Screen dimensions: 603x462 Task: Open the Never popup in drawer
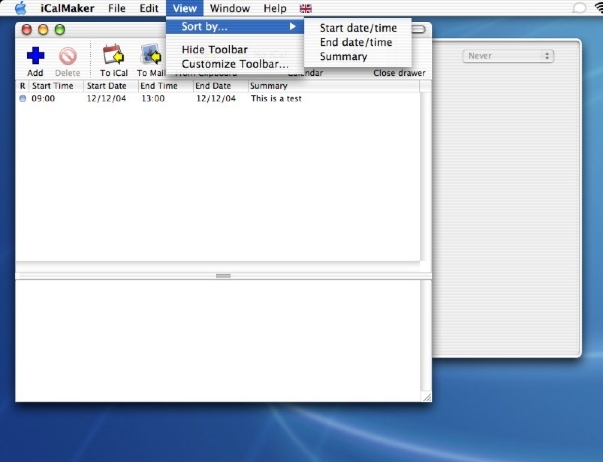[508, 56]
